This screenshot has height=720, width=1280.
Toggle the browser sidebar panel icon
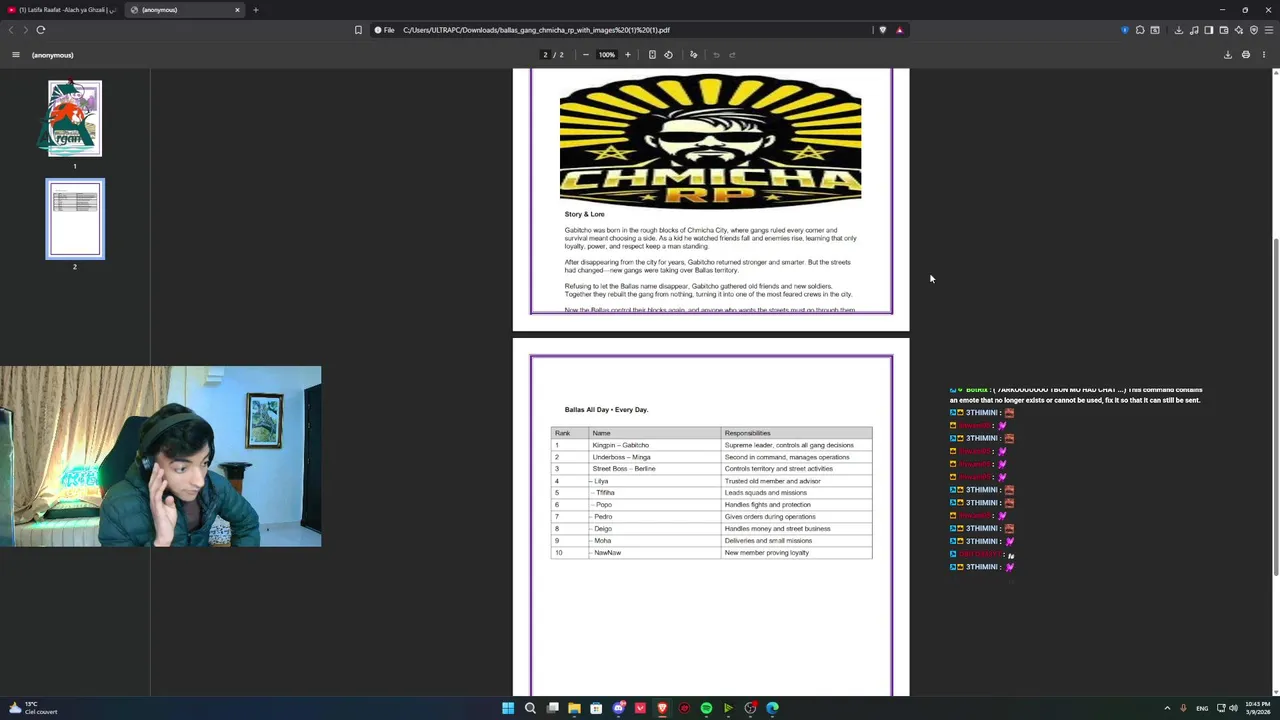coord(1208,30)
